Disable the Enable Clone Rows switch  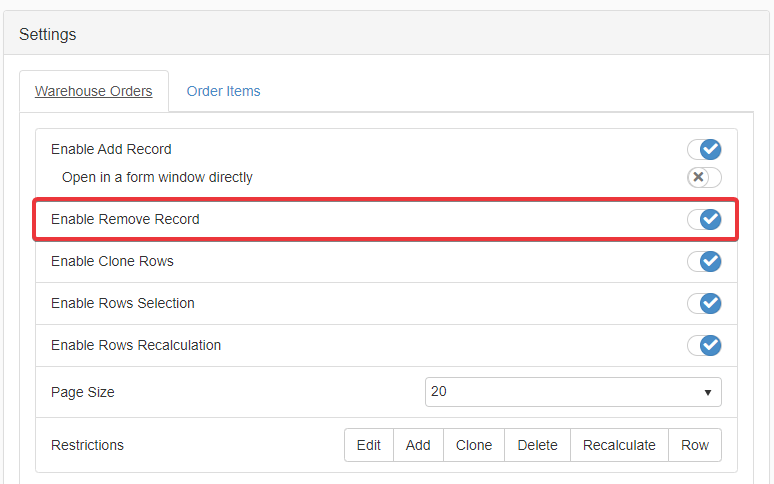pos(704,261)
